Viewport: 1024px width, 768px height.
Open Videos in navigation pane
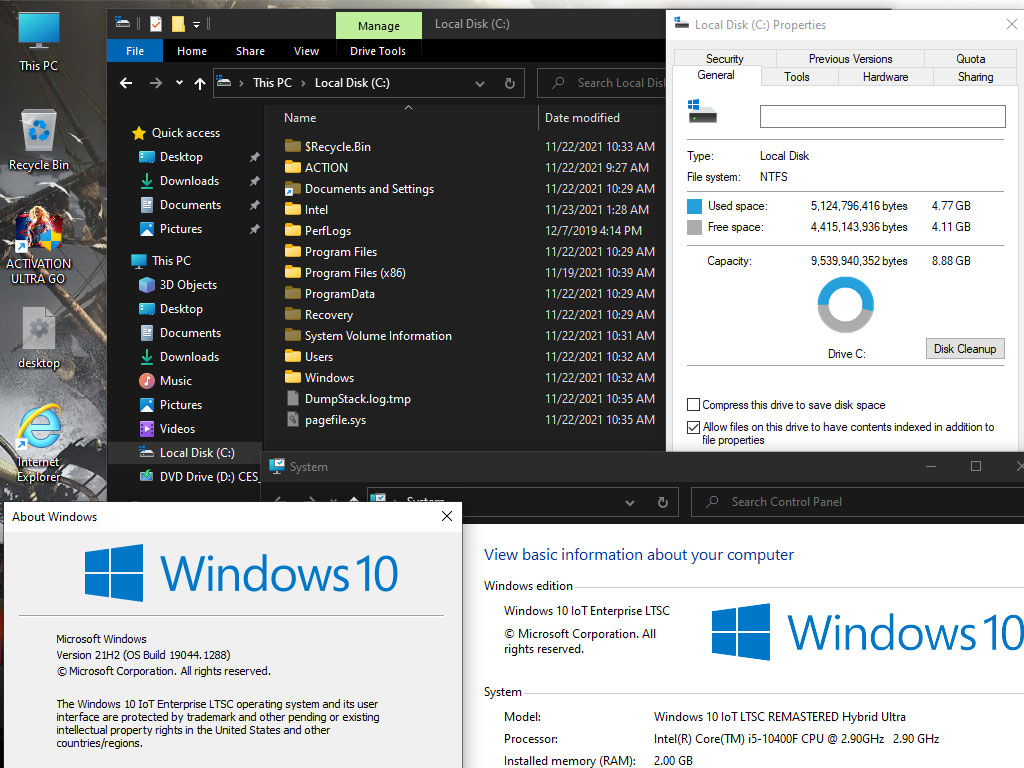(x=167, y=428)
